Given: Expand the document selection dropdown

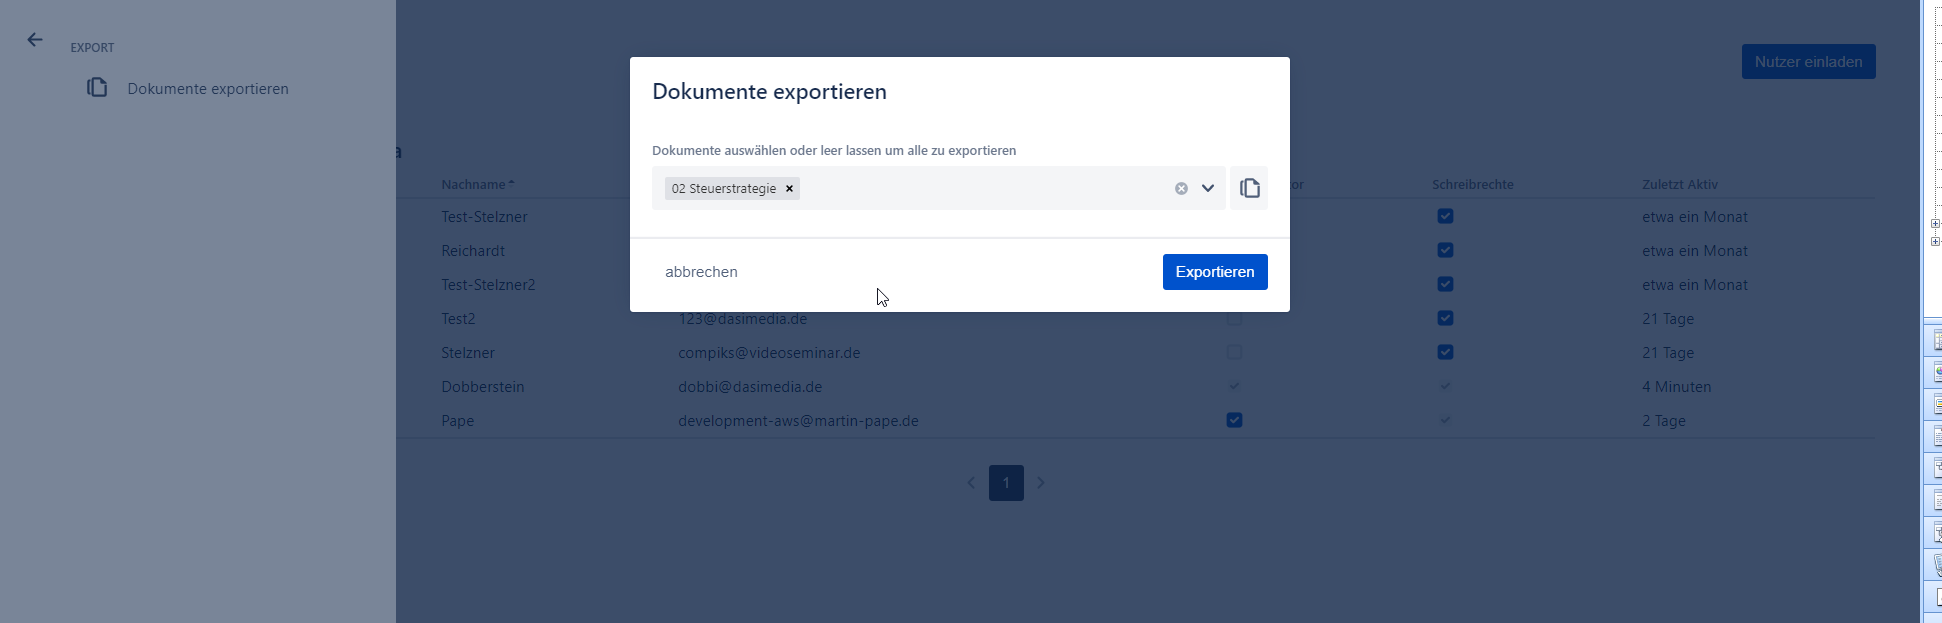Looking at the screenshot, I should click(1208, 188).
